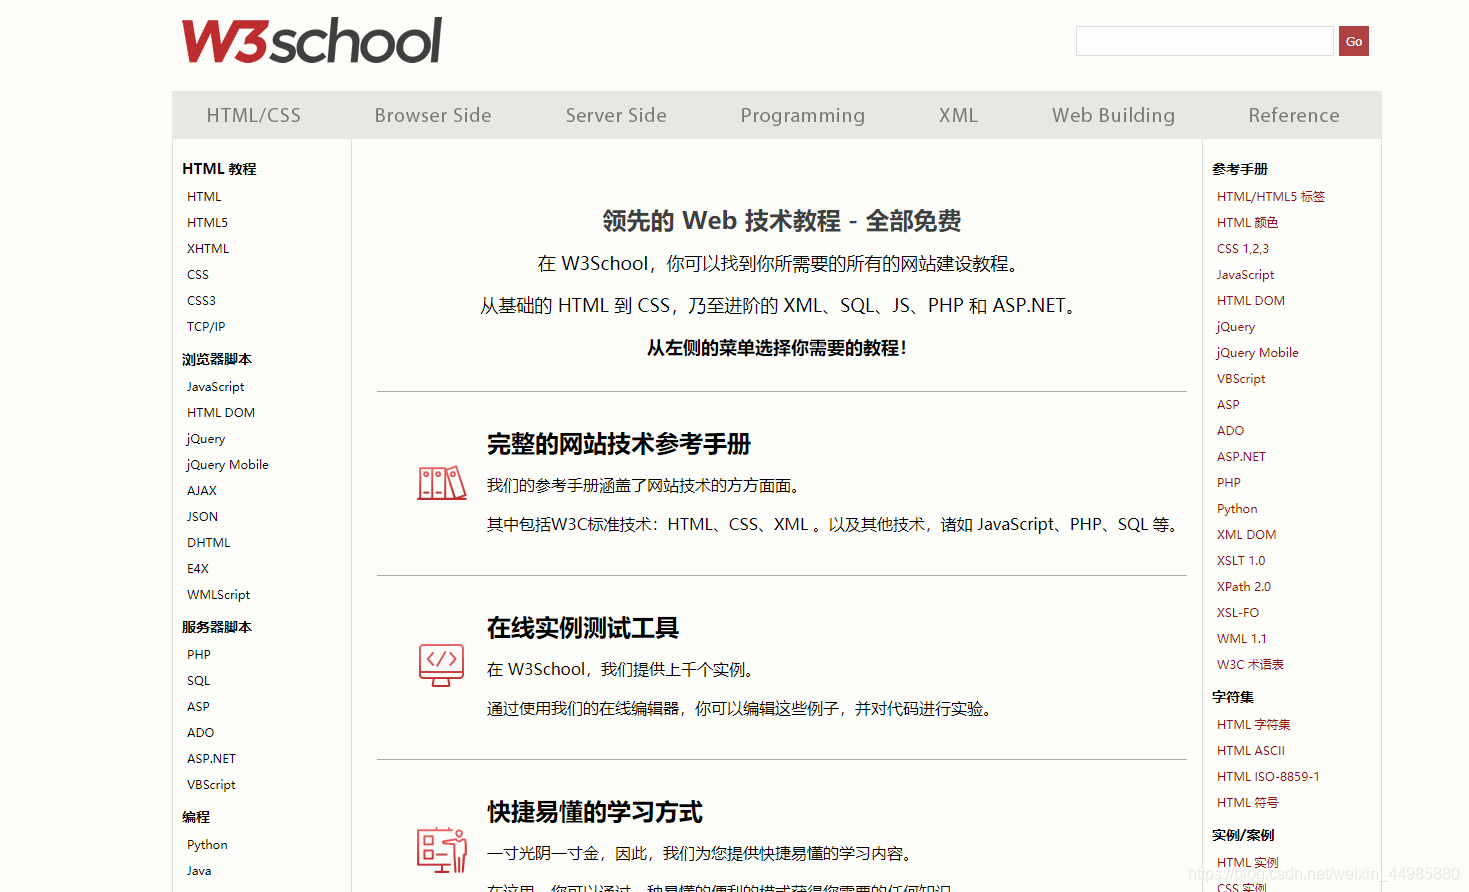The width and height of the screenshot is (1469, 892).
Task: Open HTML DOM tutorial in left sidebar
Action: [221, 413]
